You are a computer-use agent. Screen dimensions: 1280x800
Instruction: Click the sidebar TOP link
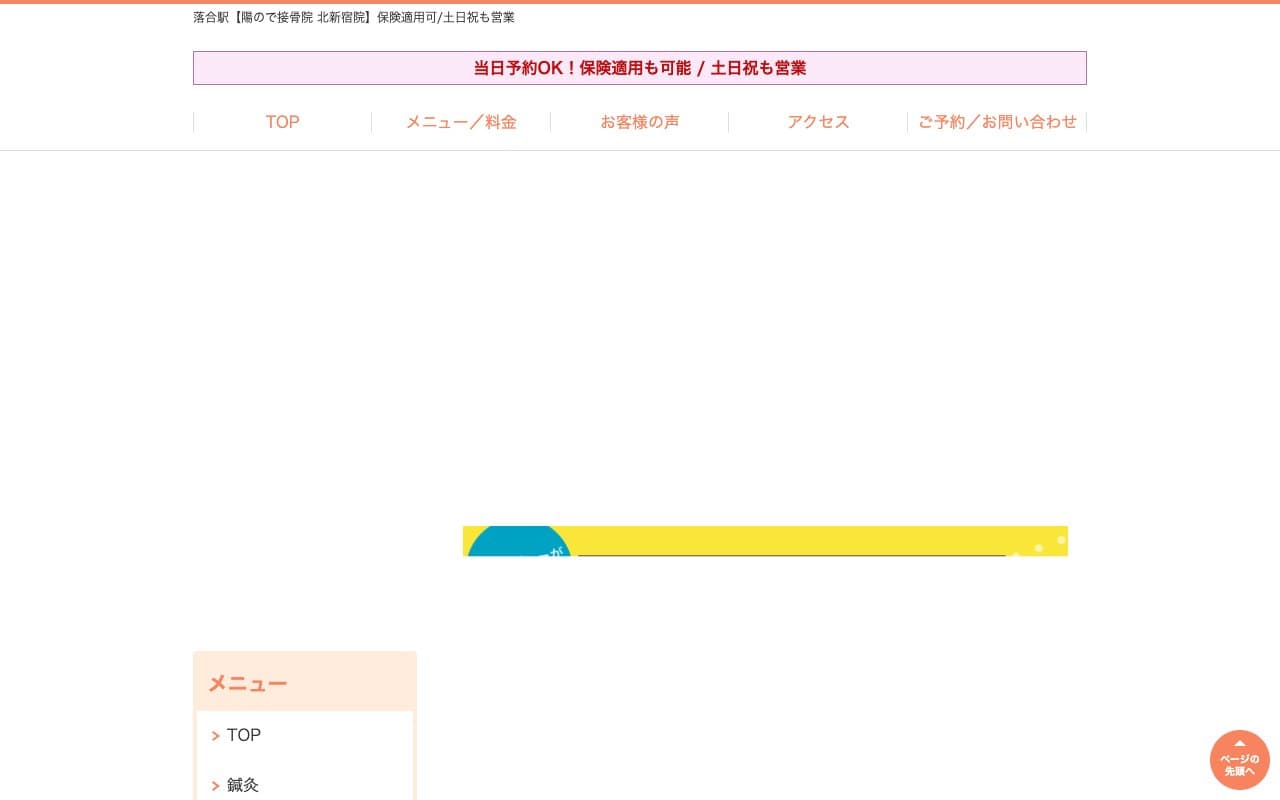(243, 735)
